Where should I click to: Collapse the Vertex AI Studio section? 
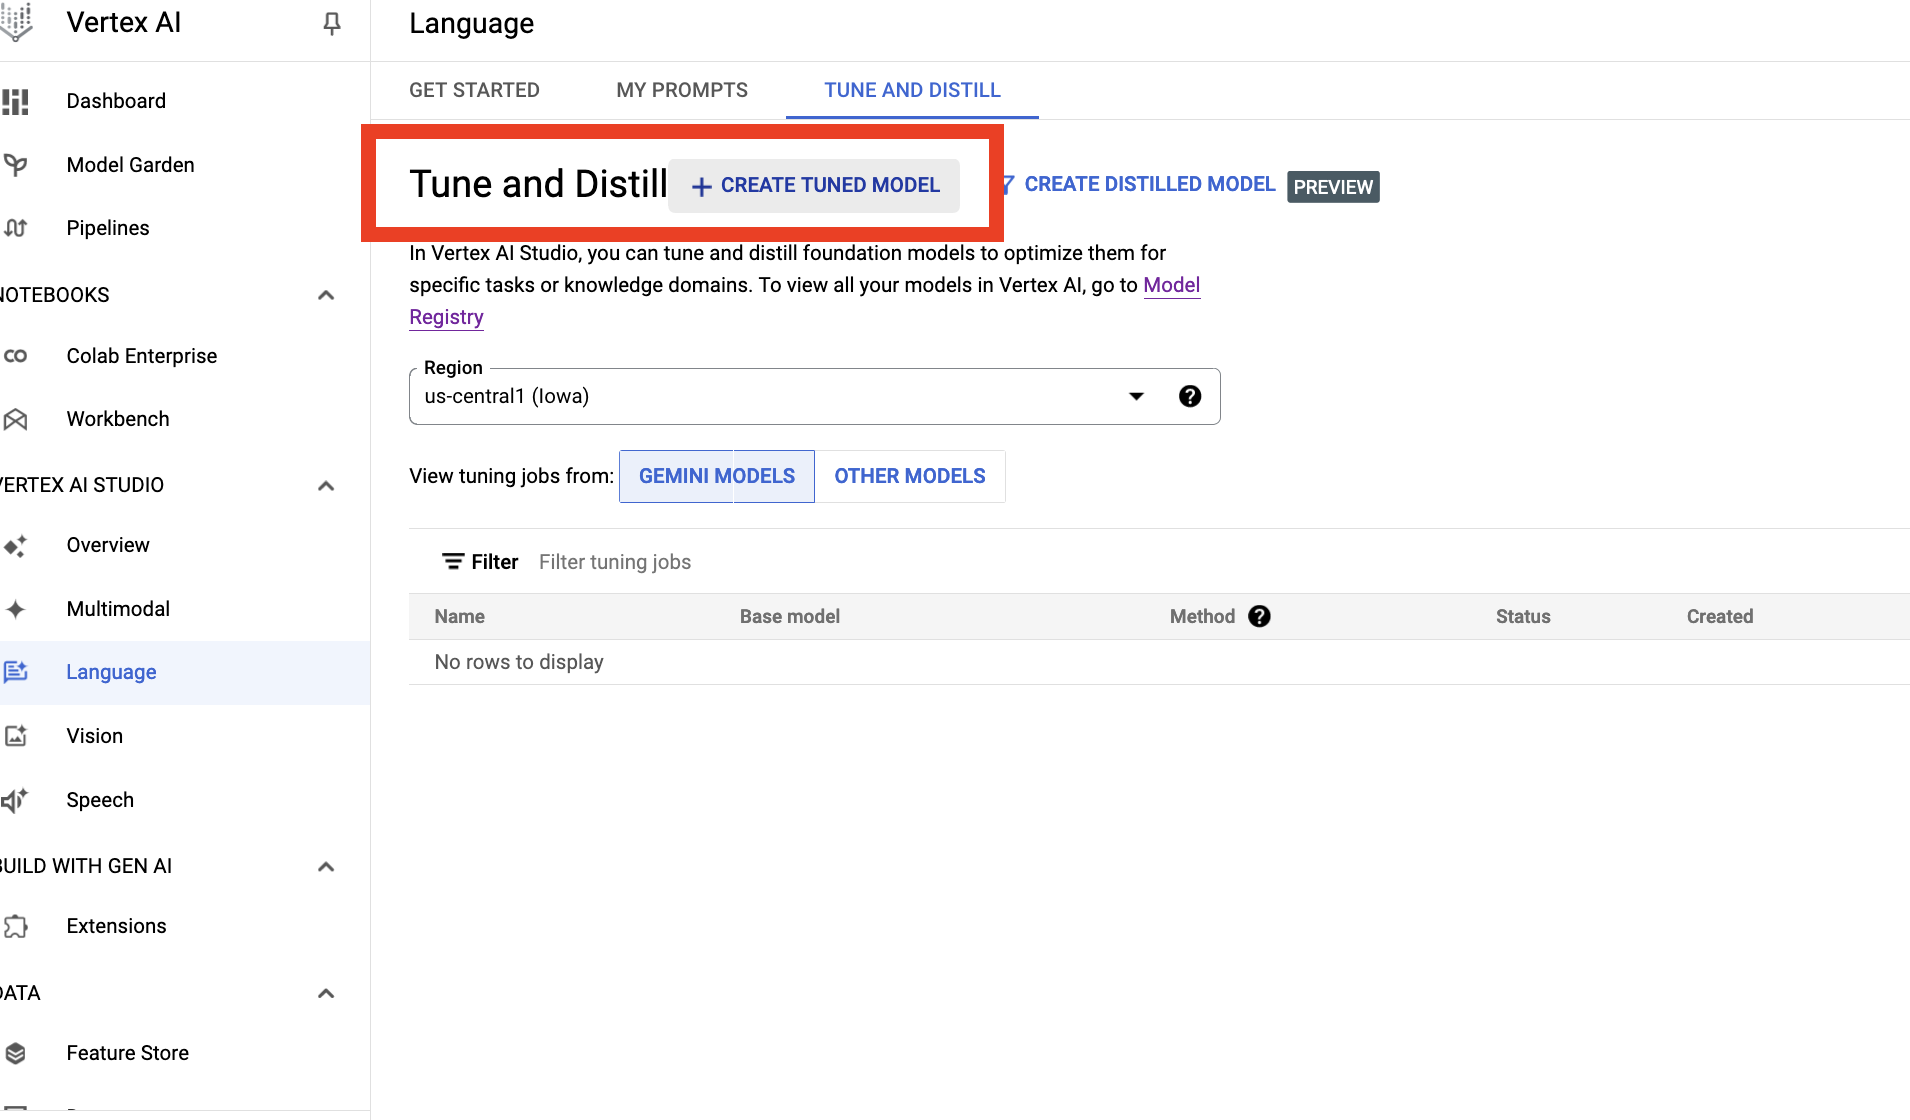click(x=326, y=486)
